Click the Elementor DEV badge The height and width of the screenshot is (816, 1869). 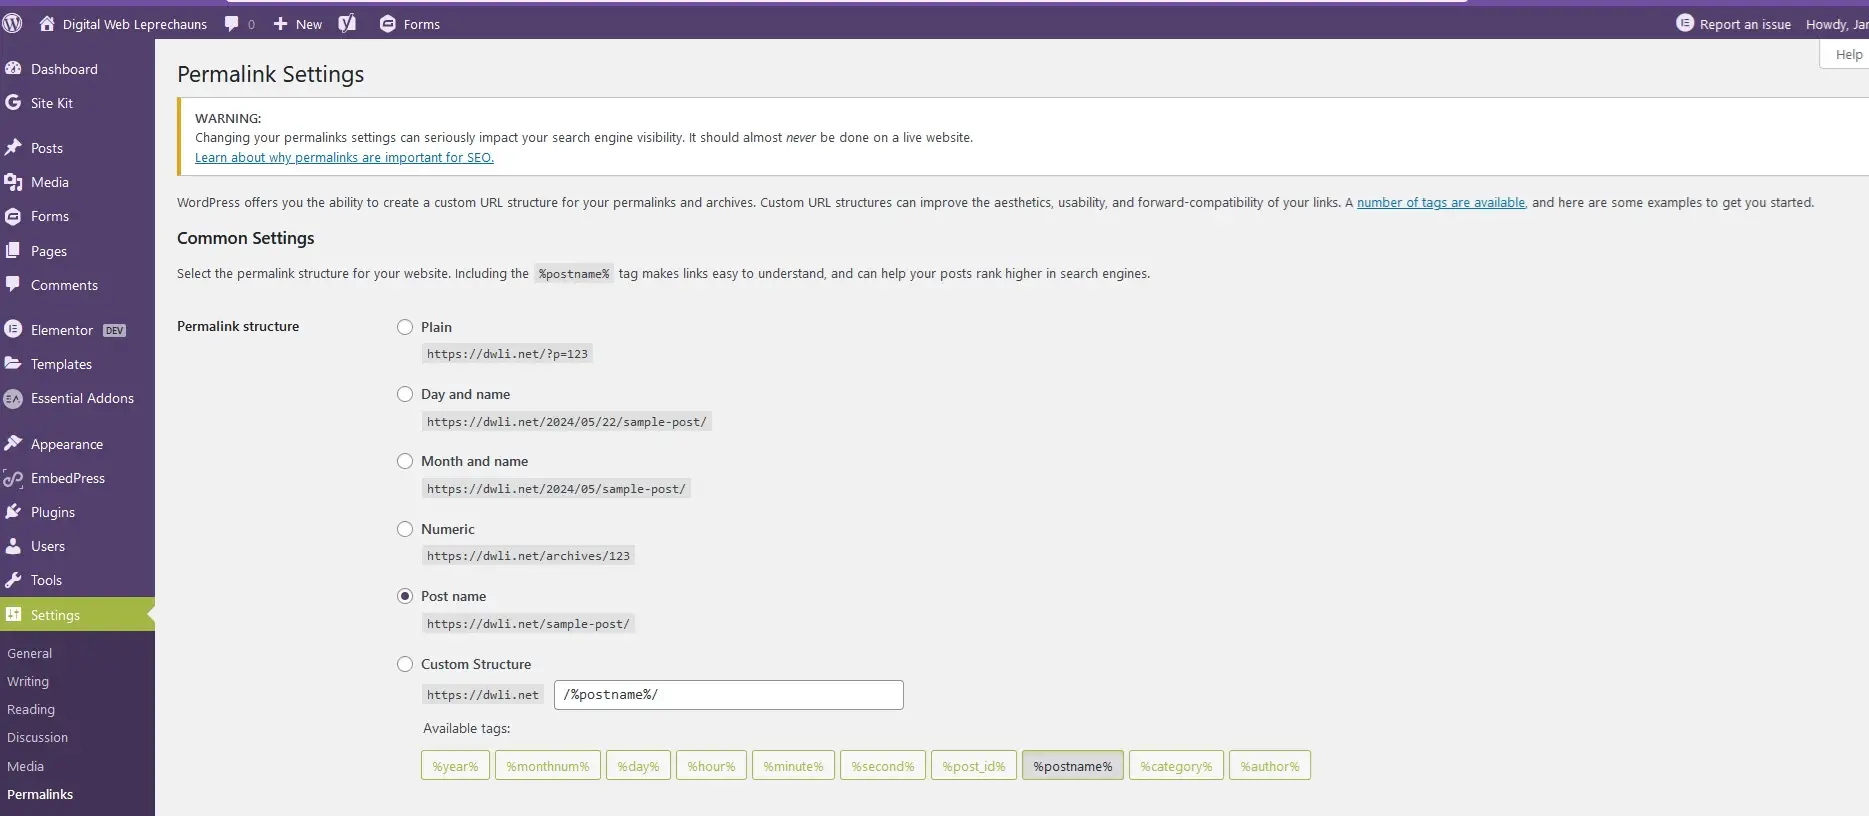coord(115,330)
